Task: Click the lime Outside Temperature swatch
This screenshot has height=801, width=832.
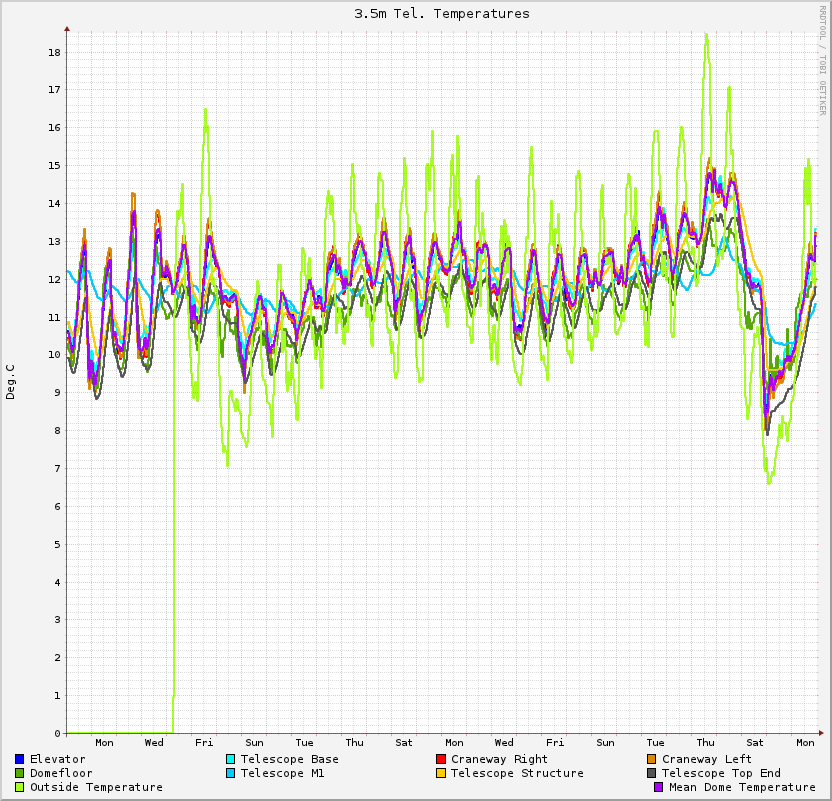Action: click(x=20, y=787)
